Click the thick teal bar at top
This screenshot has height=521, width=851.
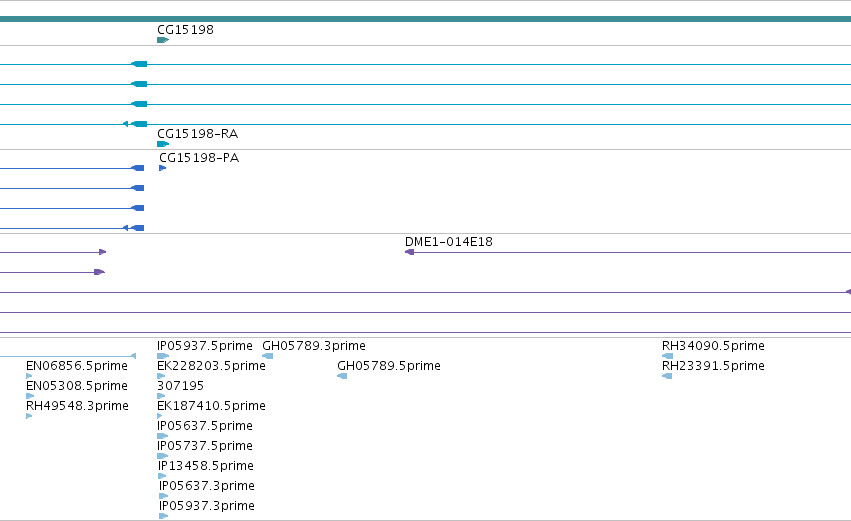(426, 19)
